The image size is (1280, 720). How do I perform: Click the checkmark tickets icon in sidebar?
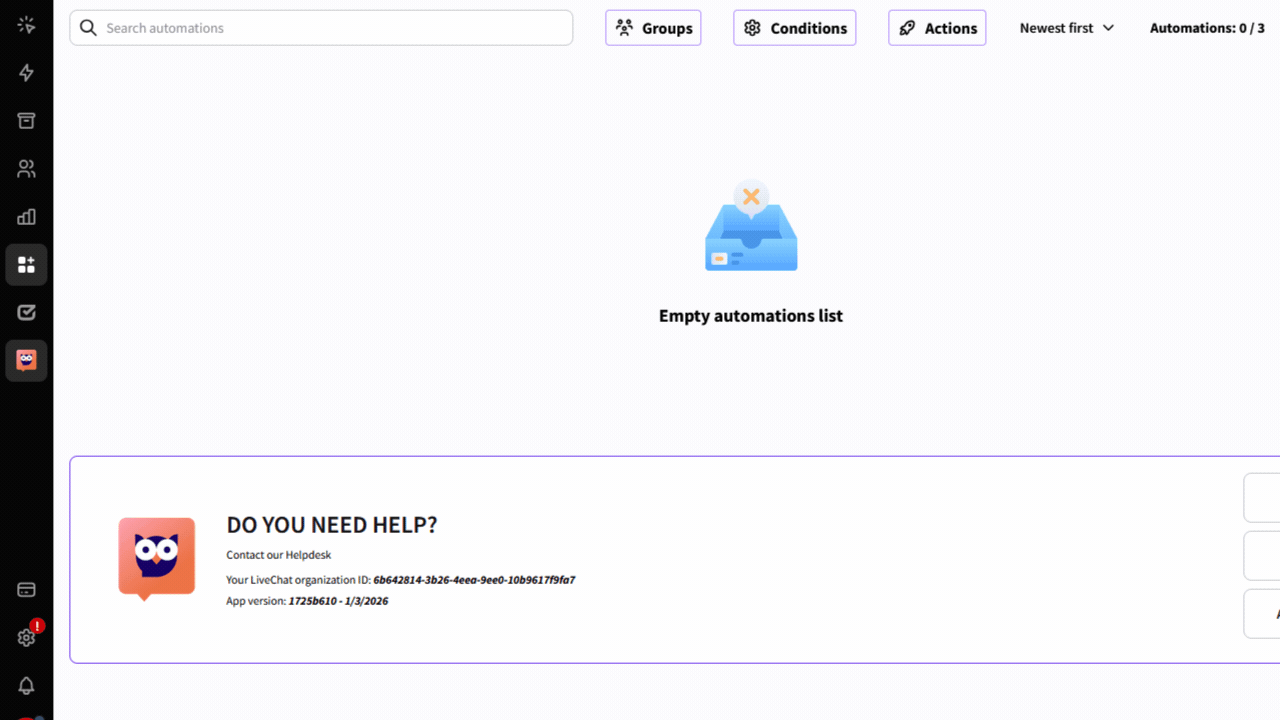(27, 313)
